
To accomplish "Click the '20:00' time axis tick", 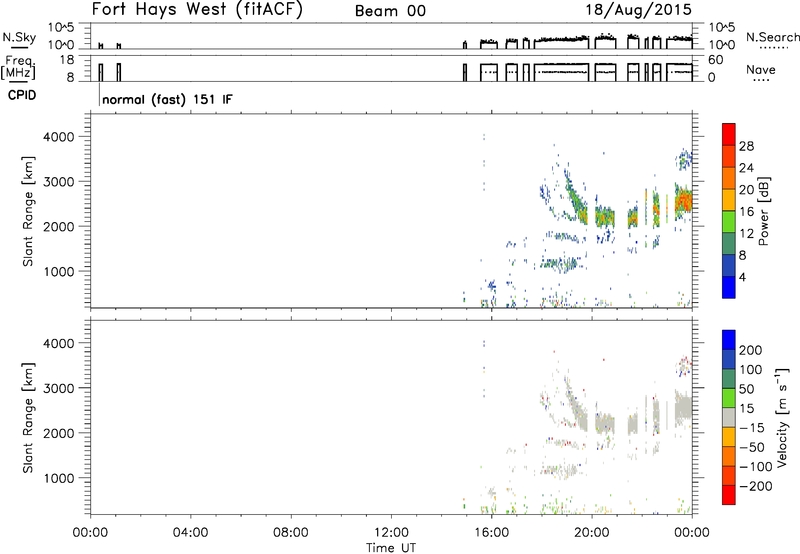I will point(591,533).
